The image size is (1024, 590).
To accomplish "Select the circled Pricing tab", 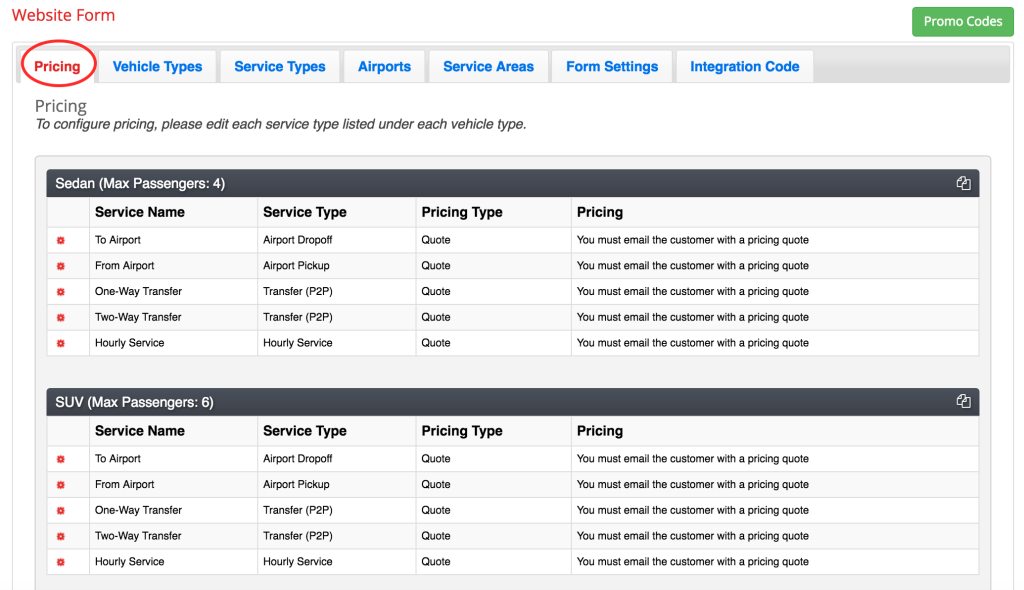I will click(57, 67).
